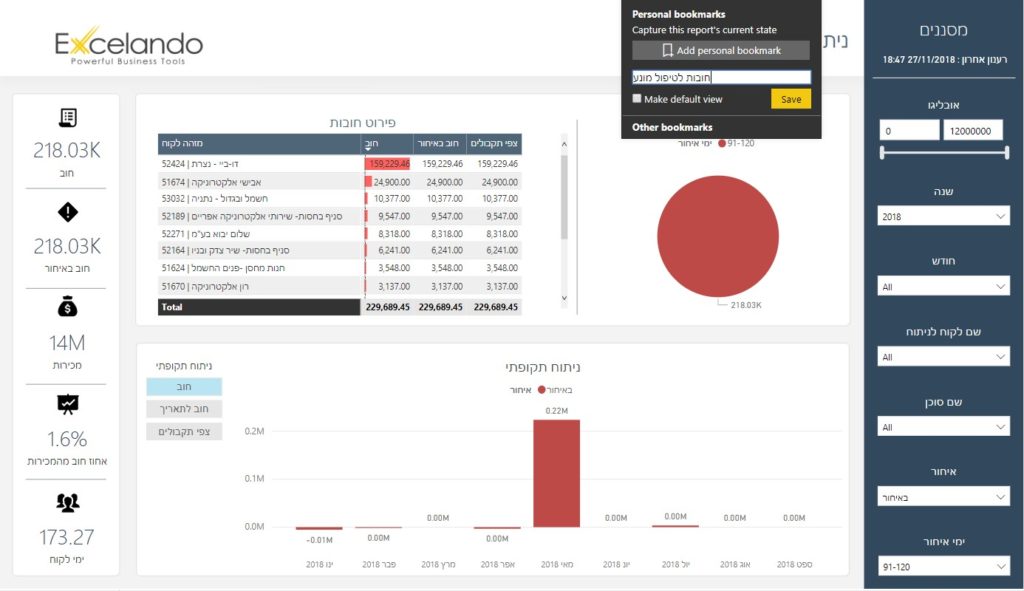The image size is (1024, 591).
Task: Click the red 91-120 legend marker
Action: click(722, 142)
